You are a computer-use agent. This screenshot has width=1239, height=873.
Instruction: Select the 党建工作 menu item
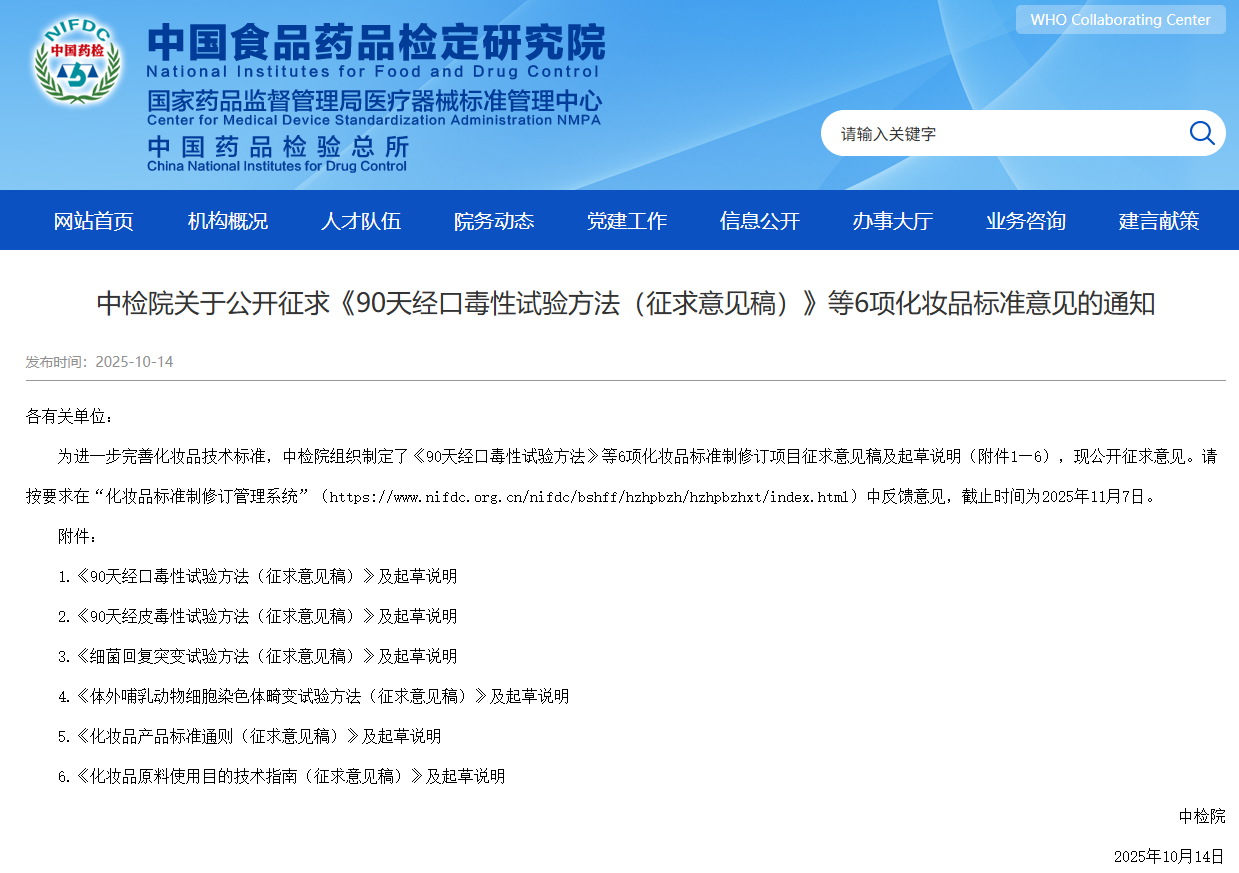point(627,221)
